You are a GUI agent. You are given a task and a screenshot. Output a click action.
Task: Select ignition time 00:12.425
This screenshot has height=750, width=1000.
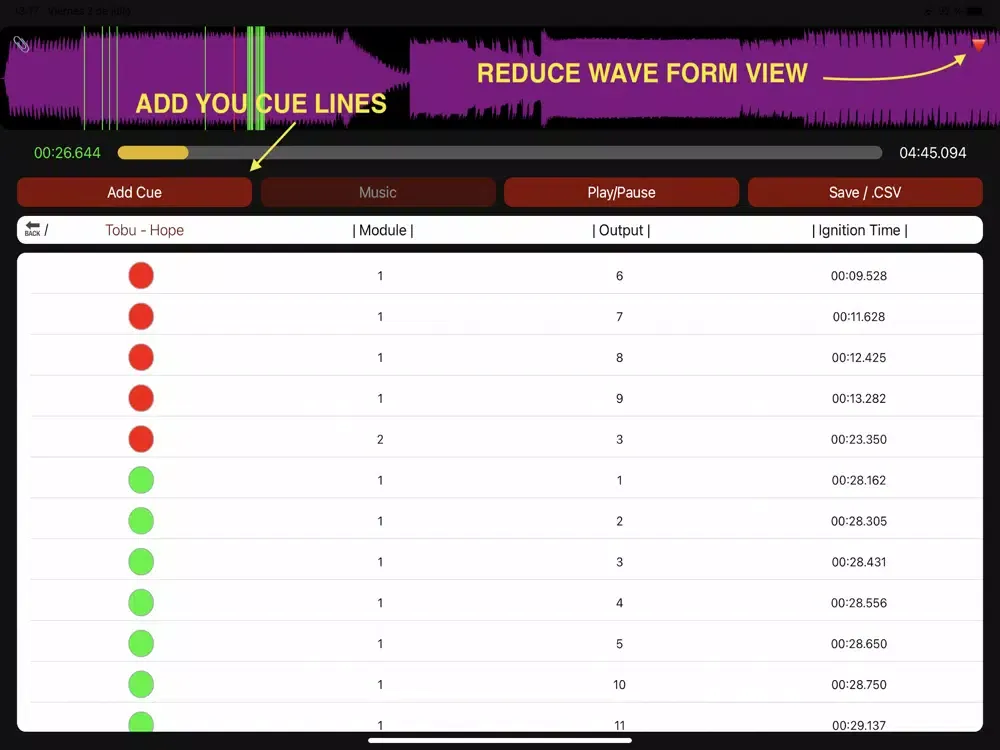coord(858,358)
